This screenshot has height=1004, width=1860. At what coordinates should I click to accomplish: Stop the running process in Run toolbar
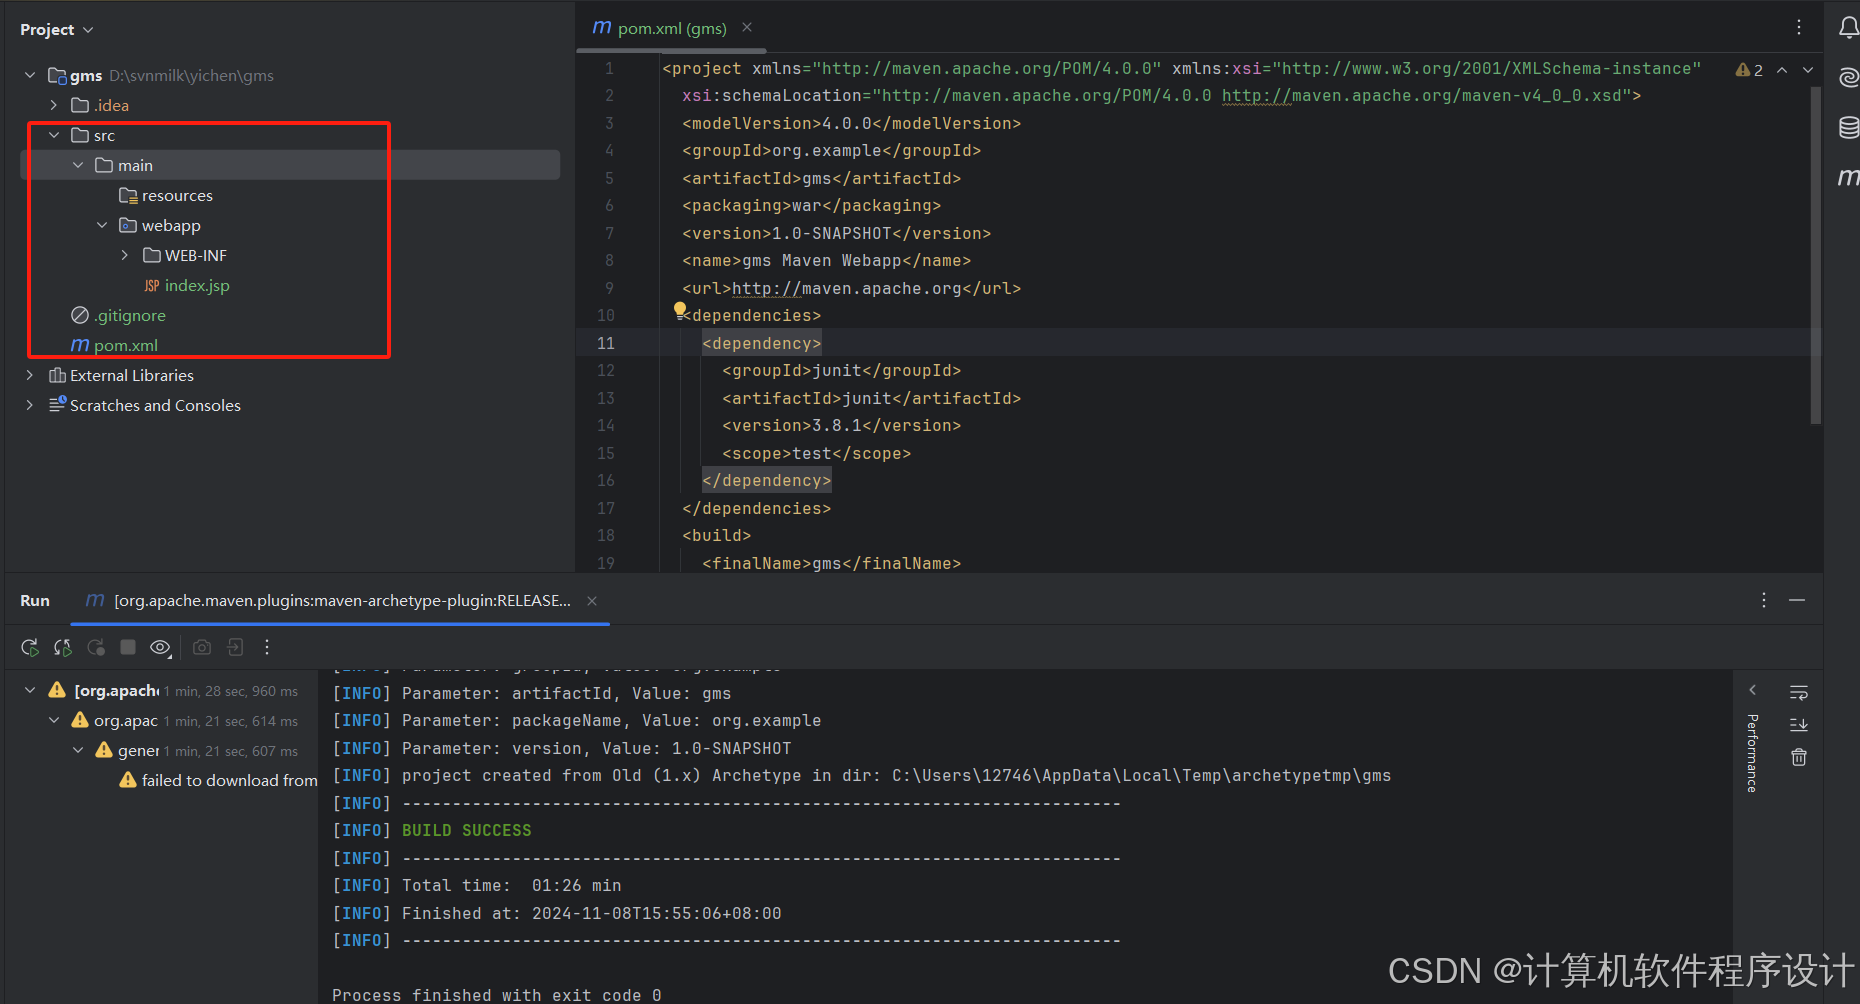[128, 648]
